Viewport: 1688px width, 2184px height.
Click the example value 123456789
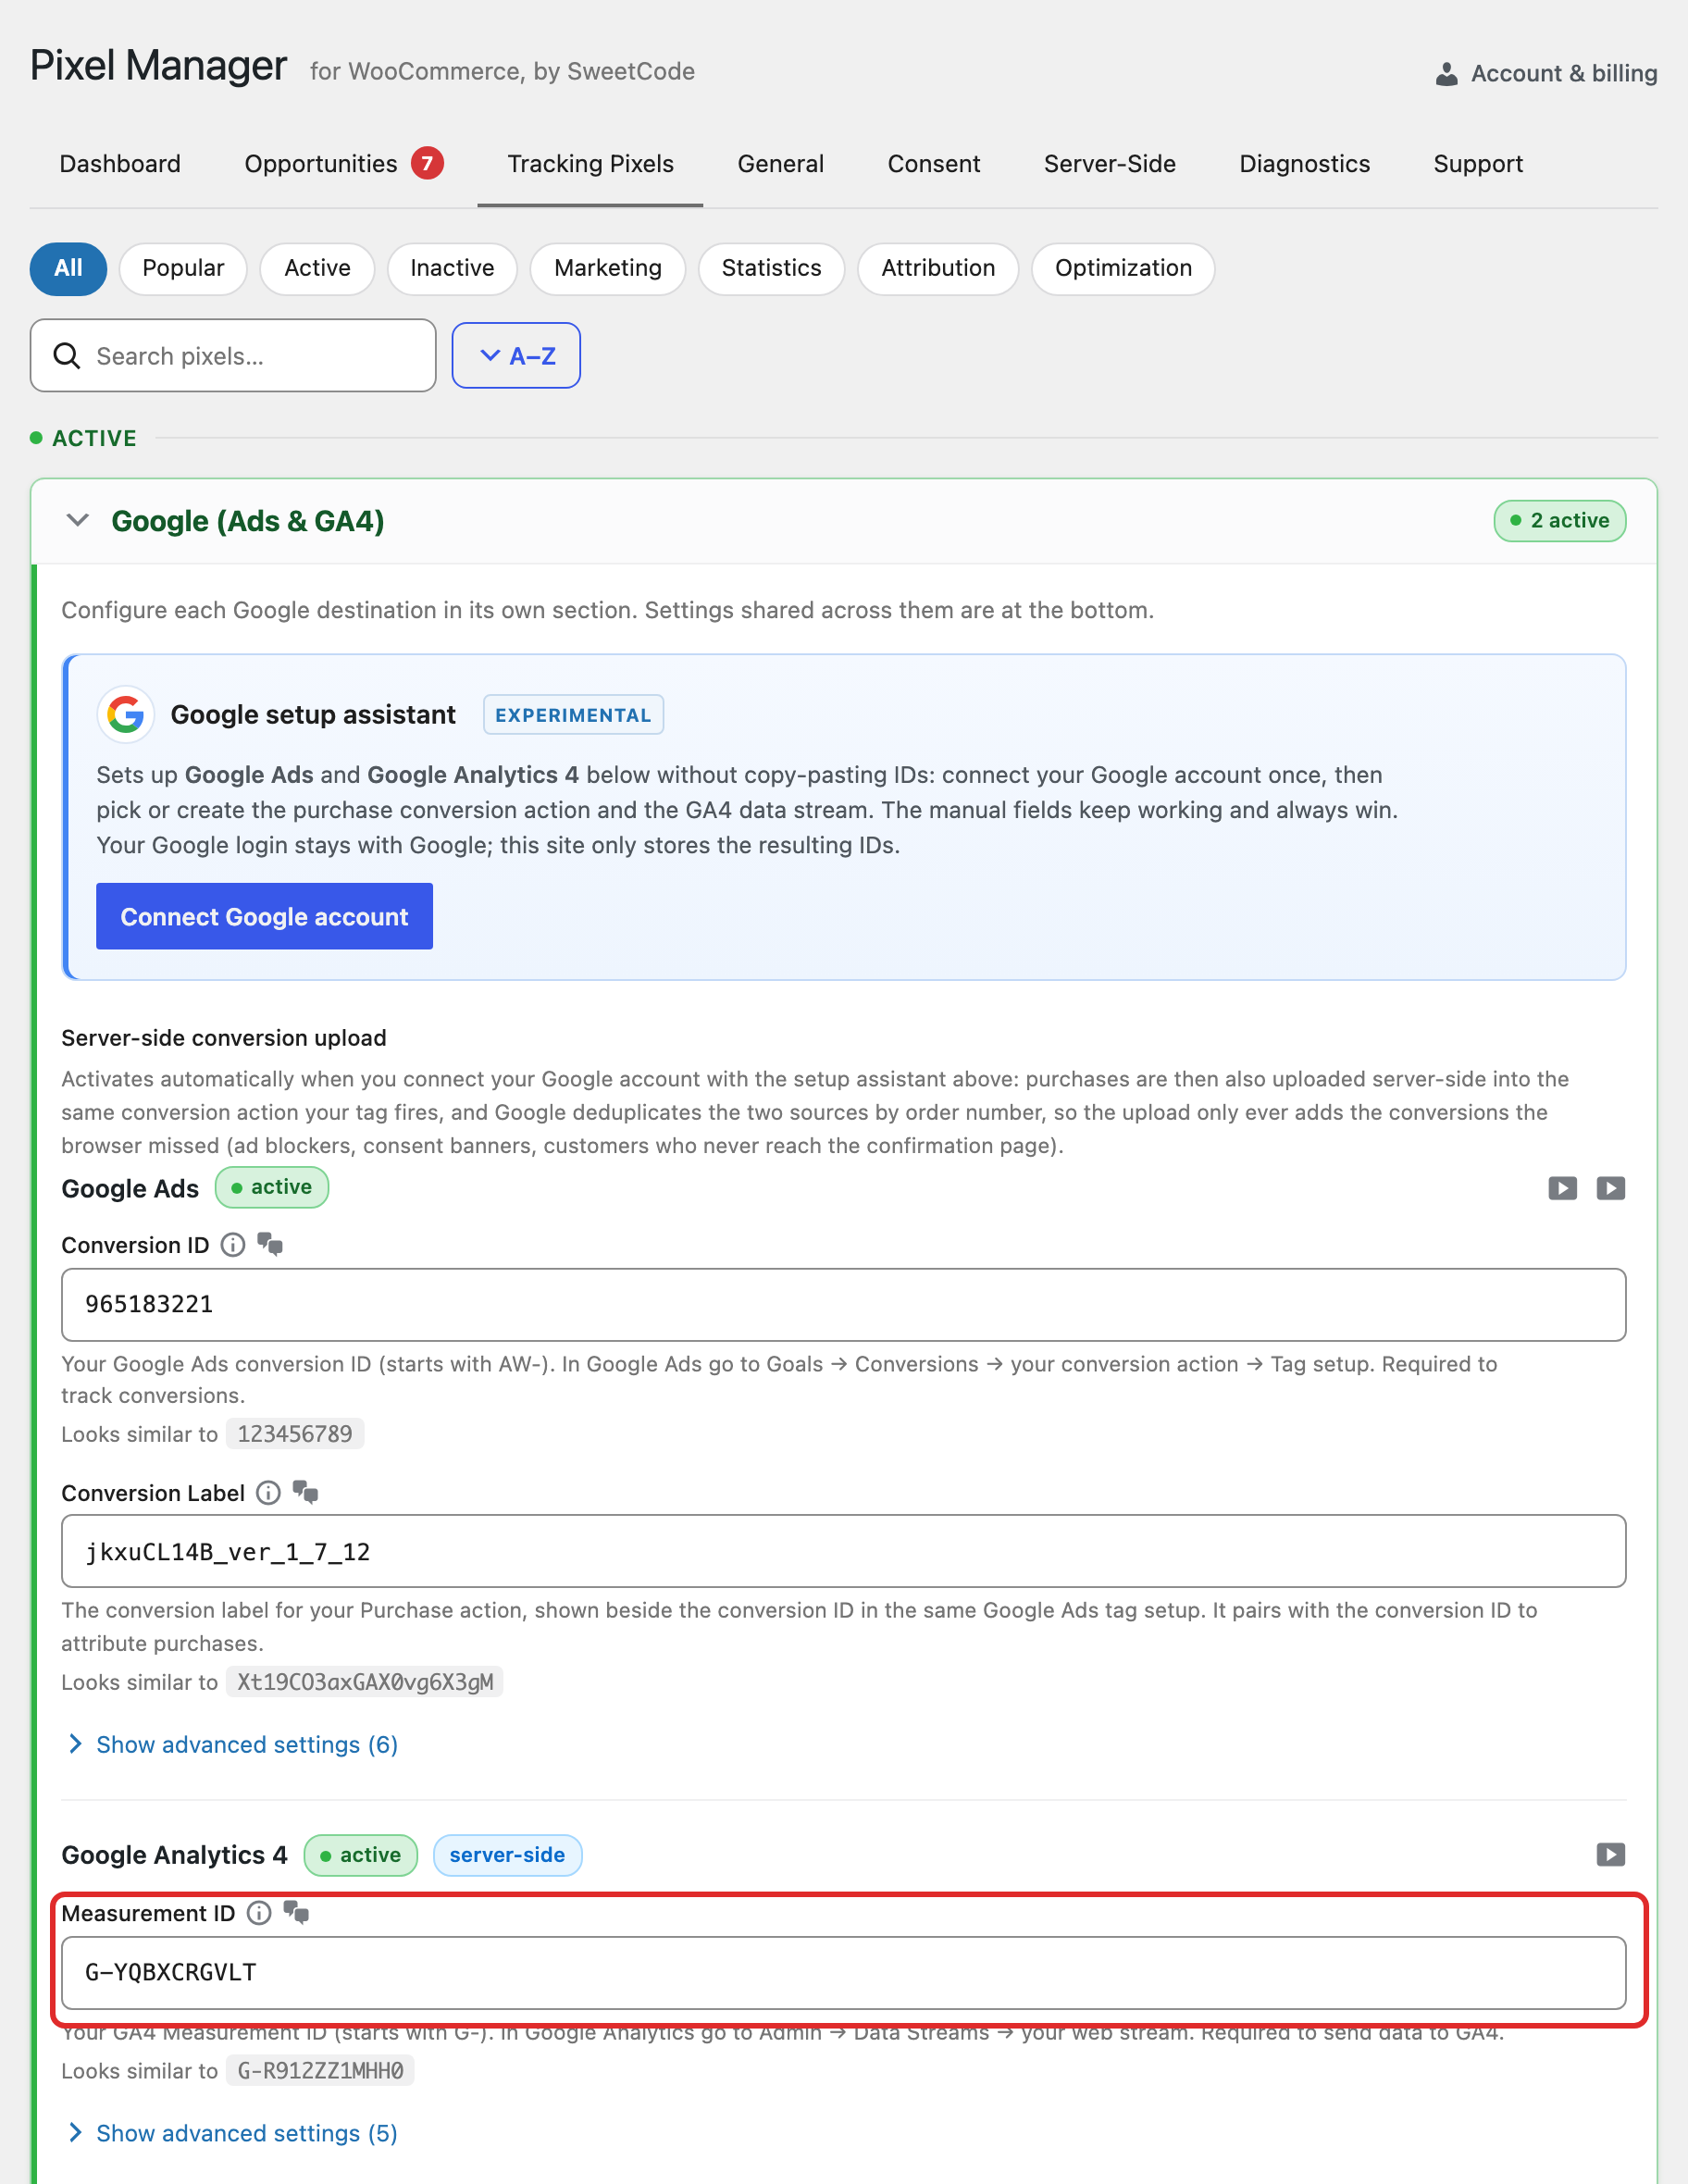pos(294,1434)
